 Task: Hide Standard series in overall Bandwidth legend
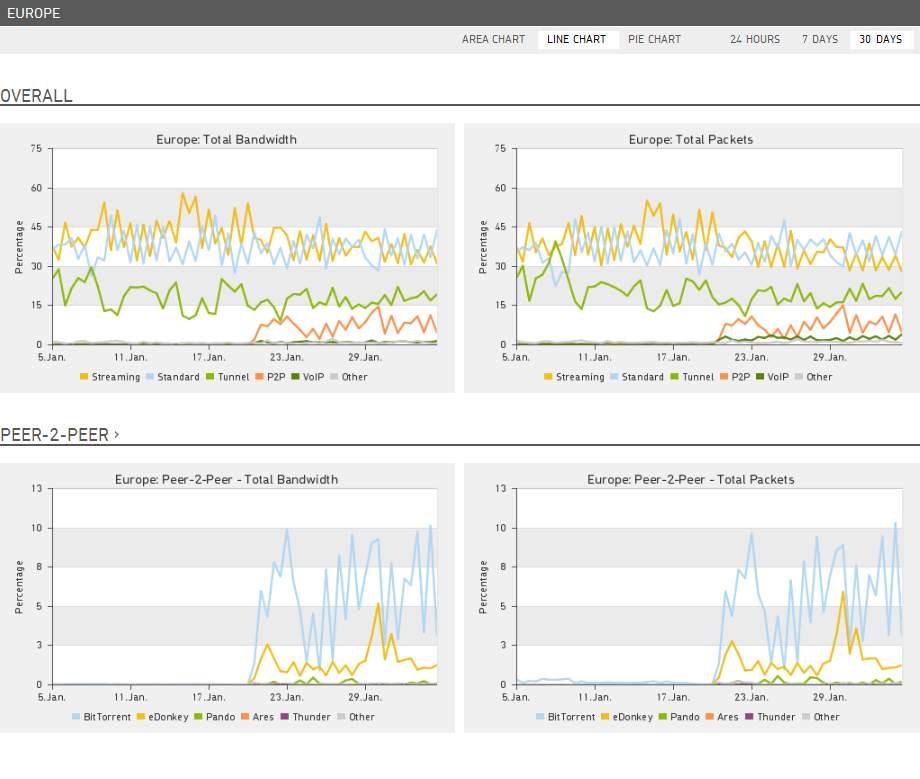tap(172, 377)
